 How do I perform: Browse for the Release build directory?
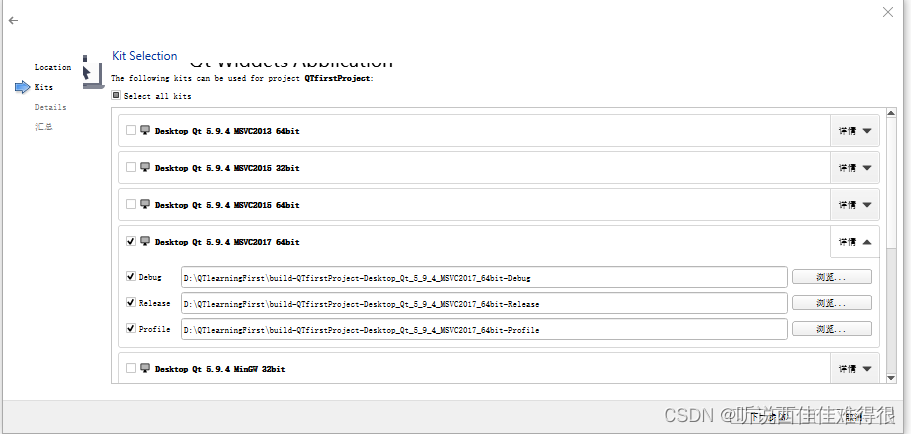[x=831, y=303]
